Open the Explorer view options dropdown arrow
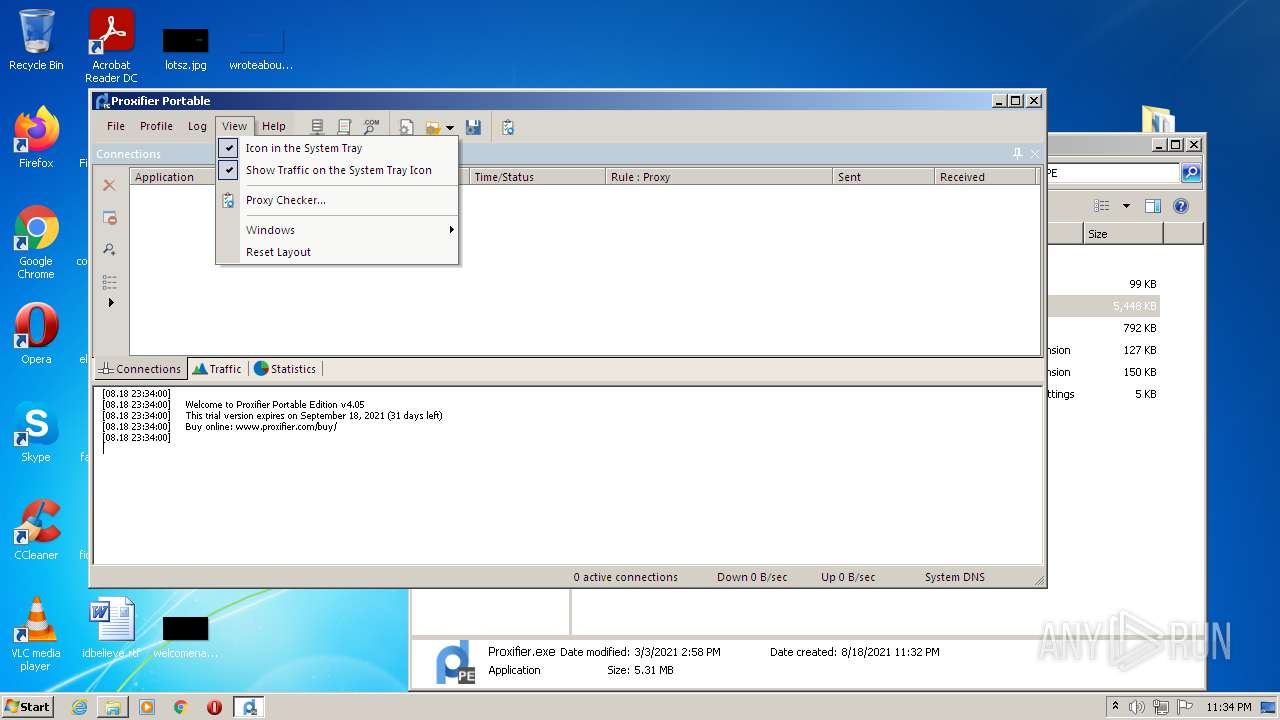Image resolution: width=1280 pixels, height=720 pixels. click(x=1126, y=206)
